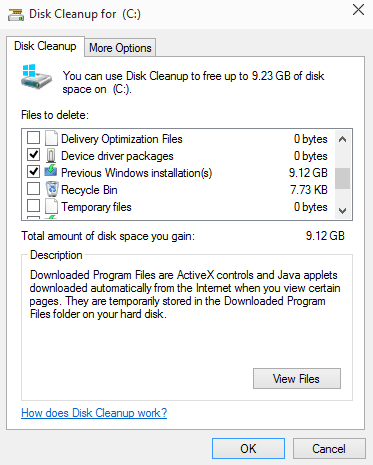373x465 pixels.
Task: Click the file list scrollbar thumb
Action: (x=342, y=178)
